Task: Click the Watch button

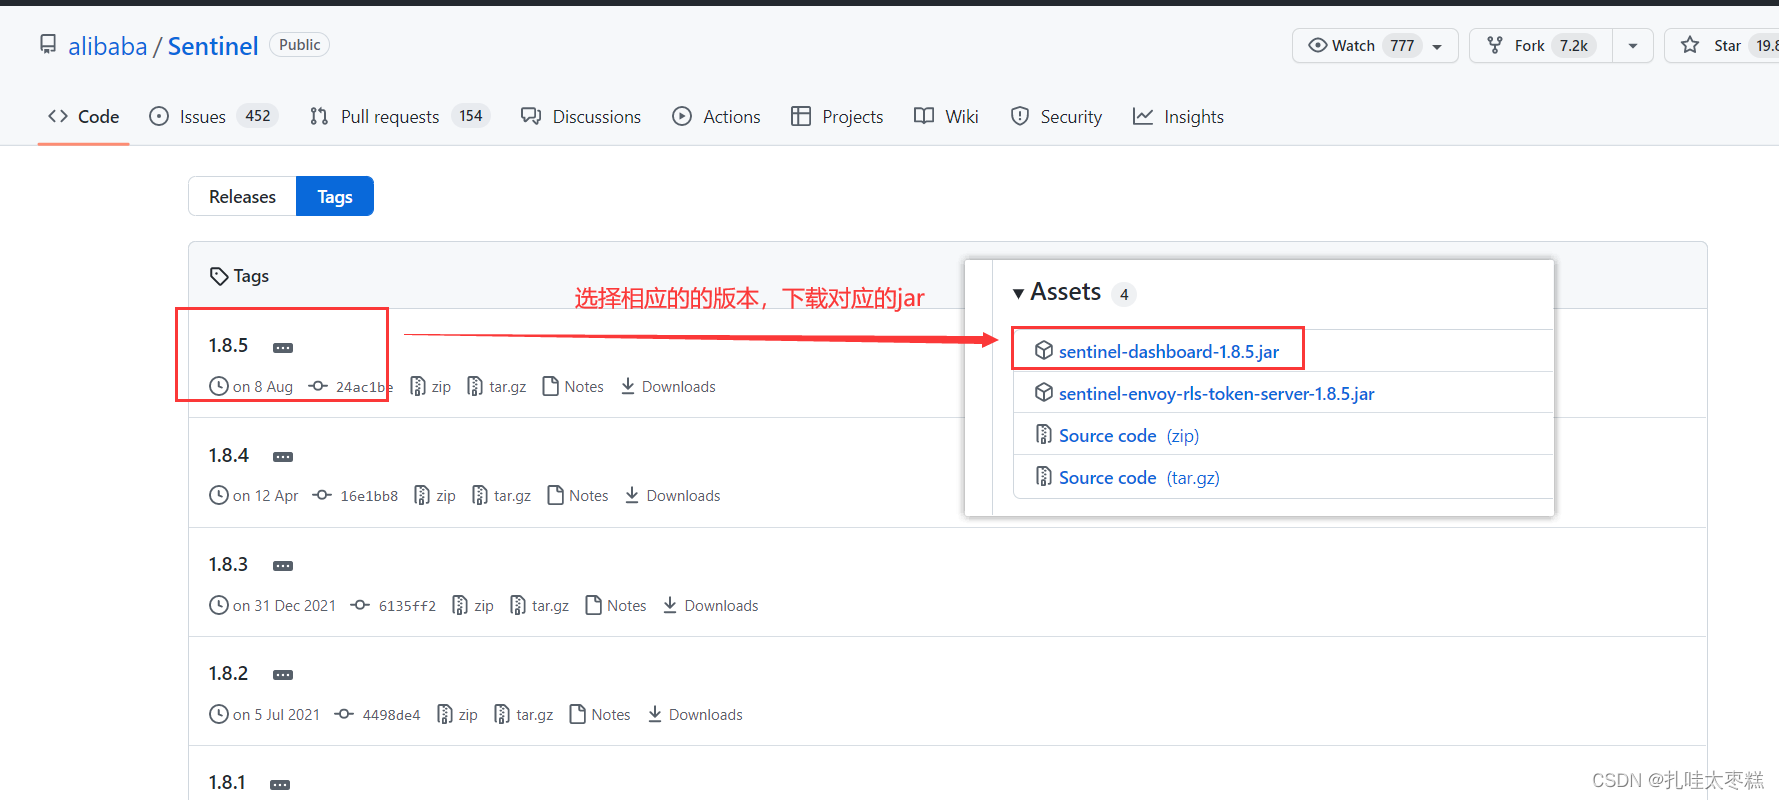Action: (1375, 45)
